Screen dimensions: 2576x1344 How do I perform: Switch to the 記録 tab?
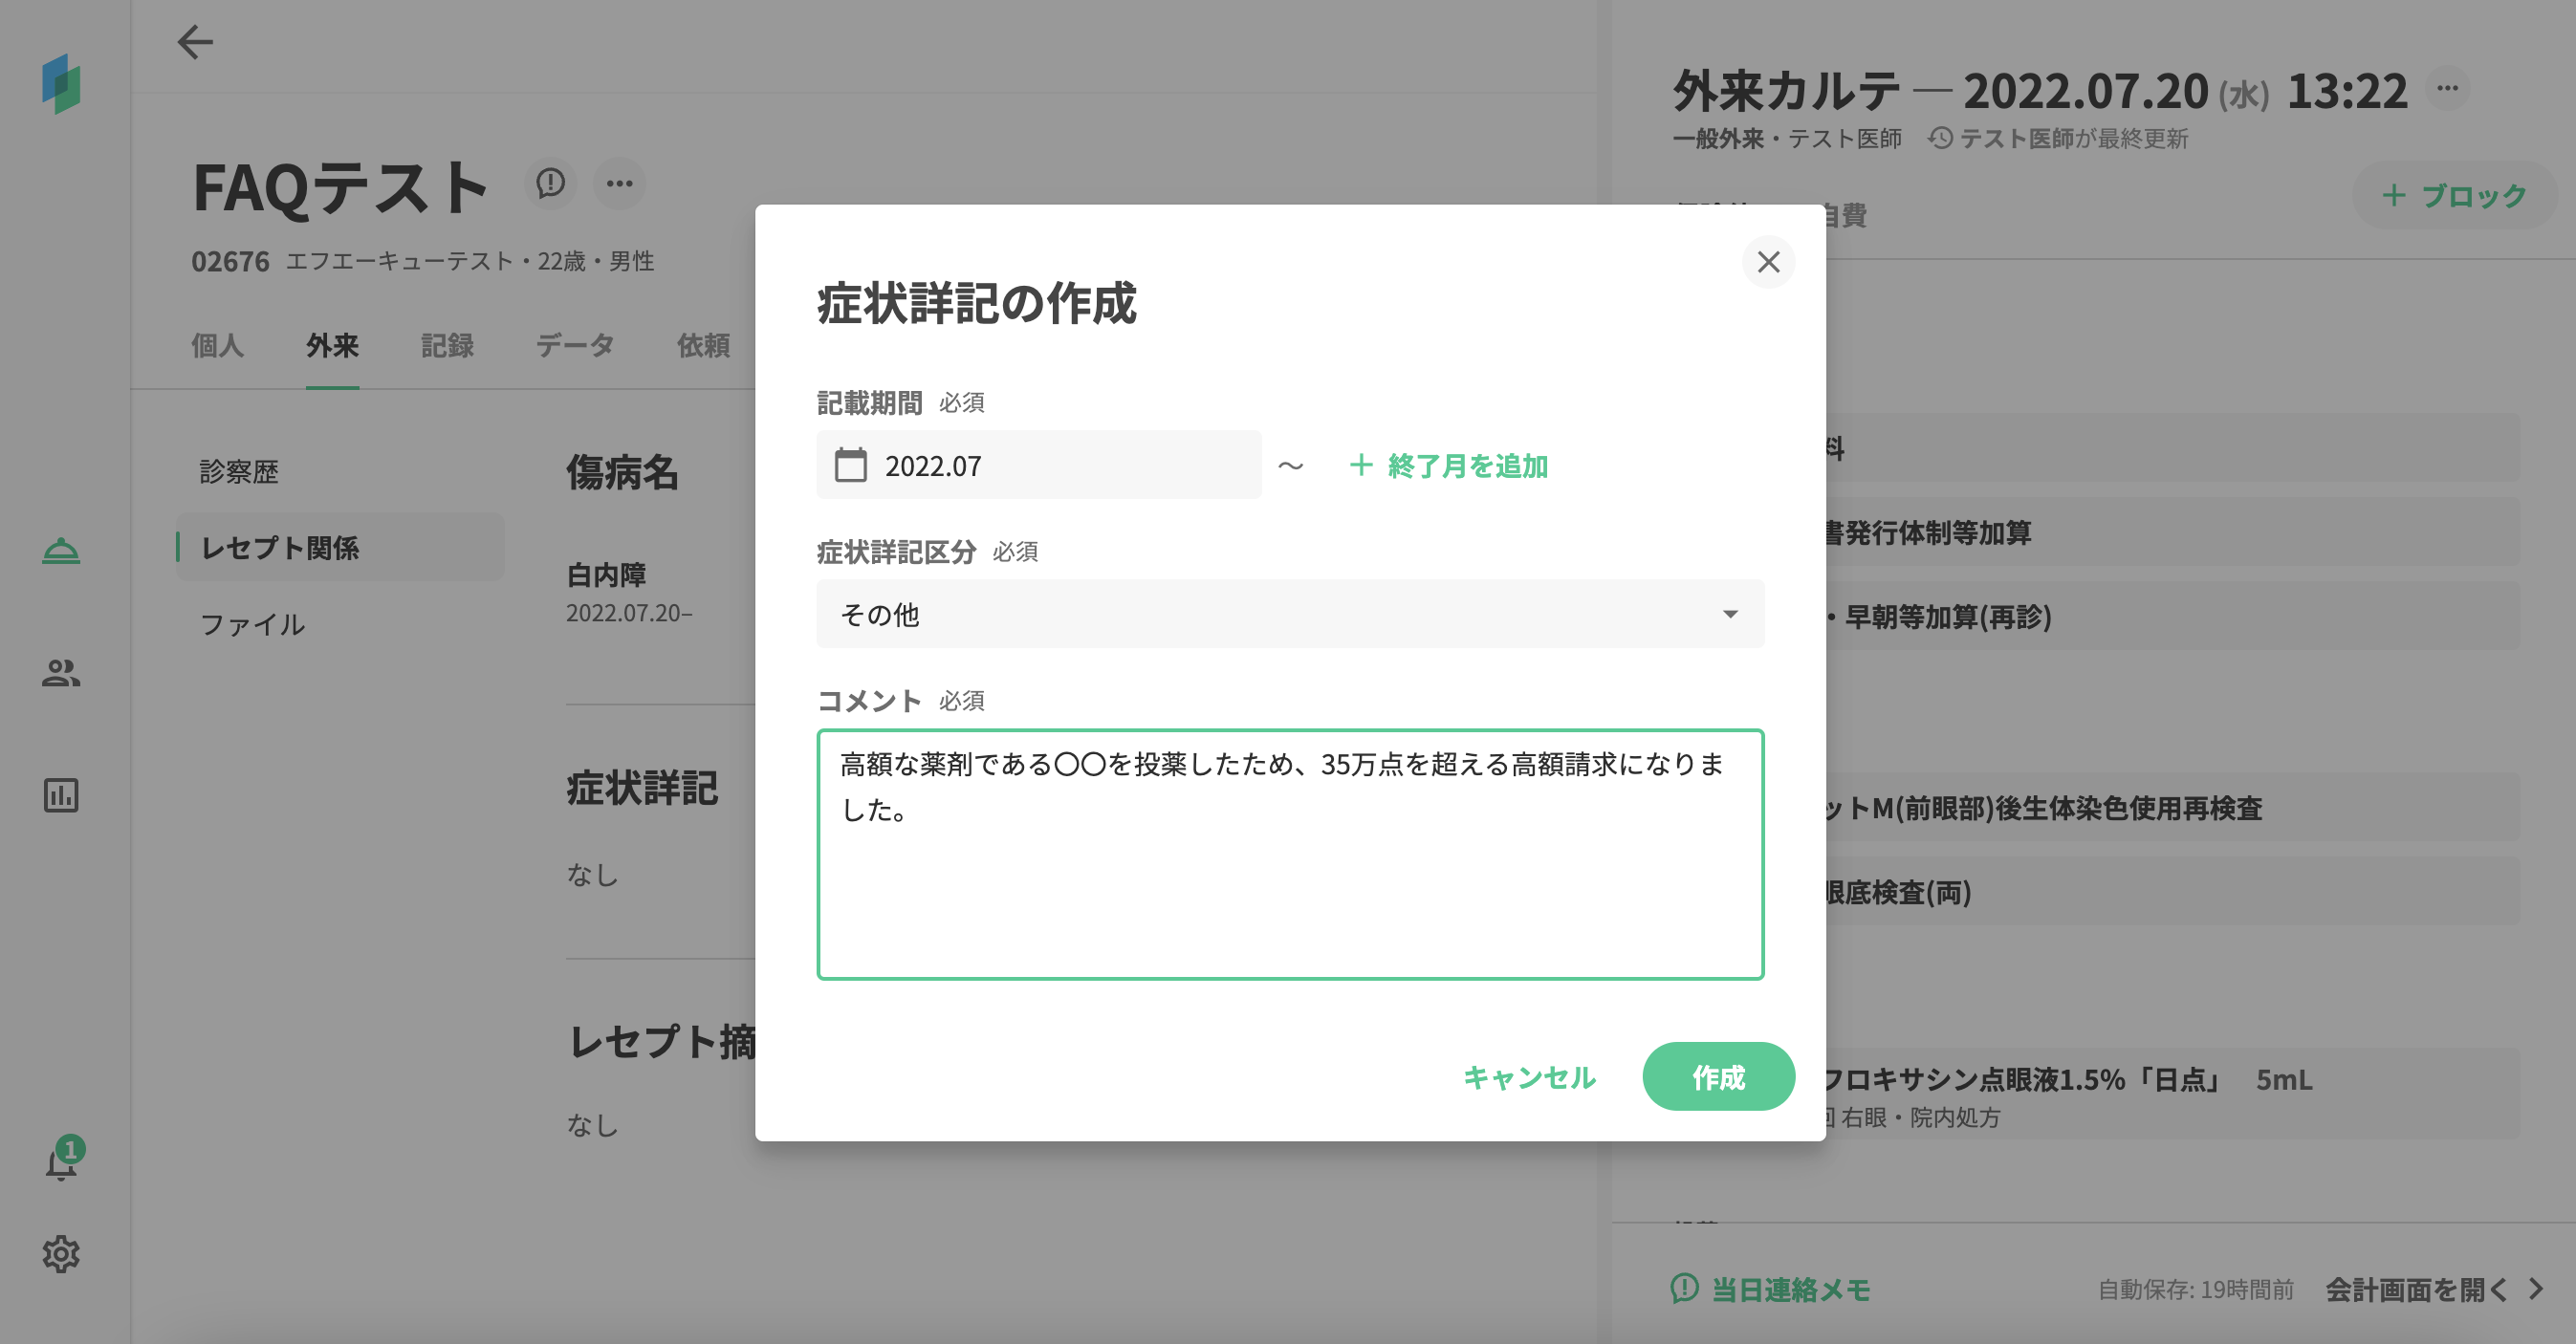coord(447,345)
